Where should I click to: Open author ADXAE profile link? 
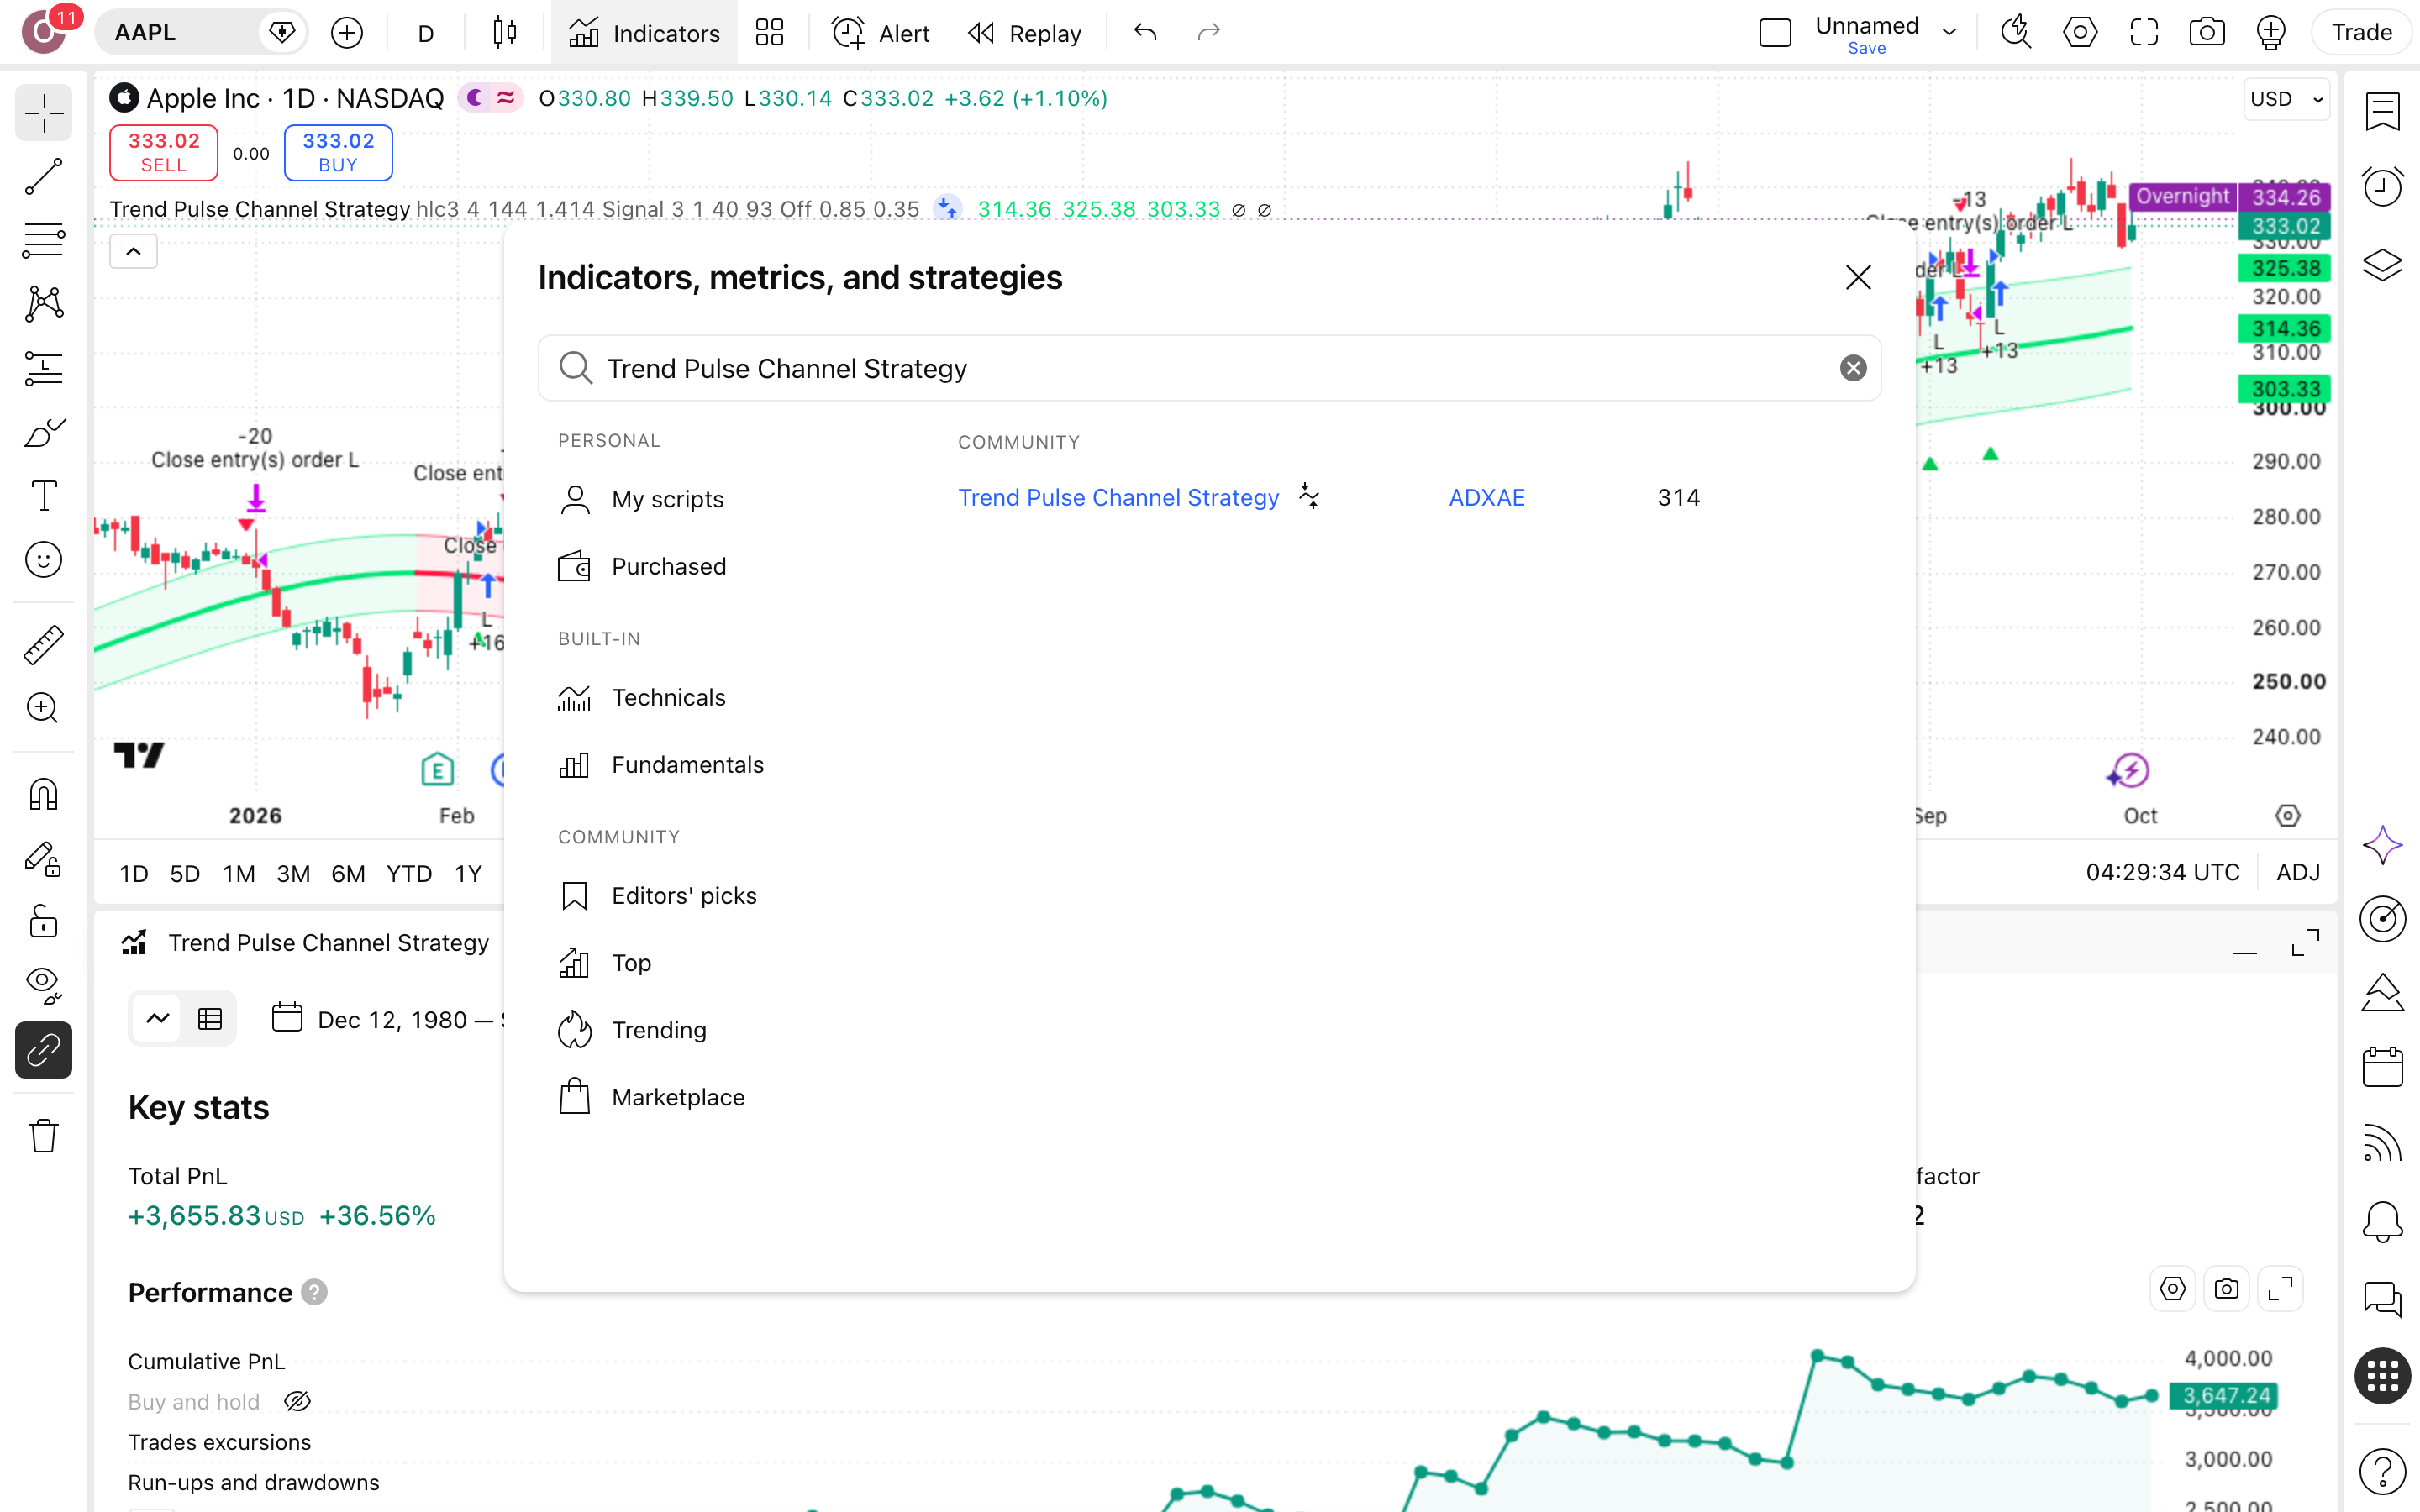[x=1486, y=497]
